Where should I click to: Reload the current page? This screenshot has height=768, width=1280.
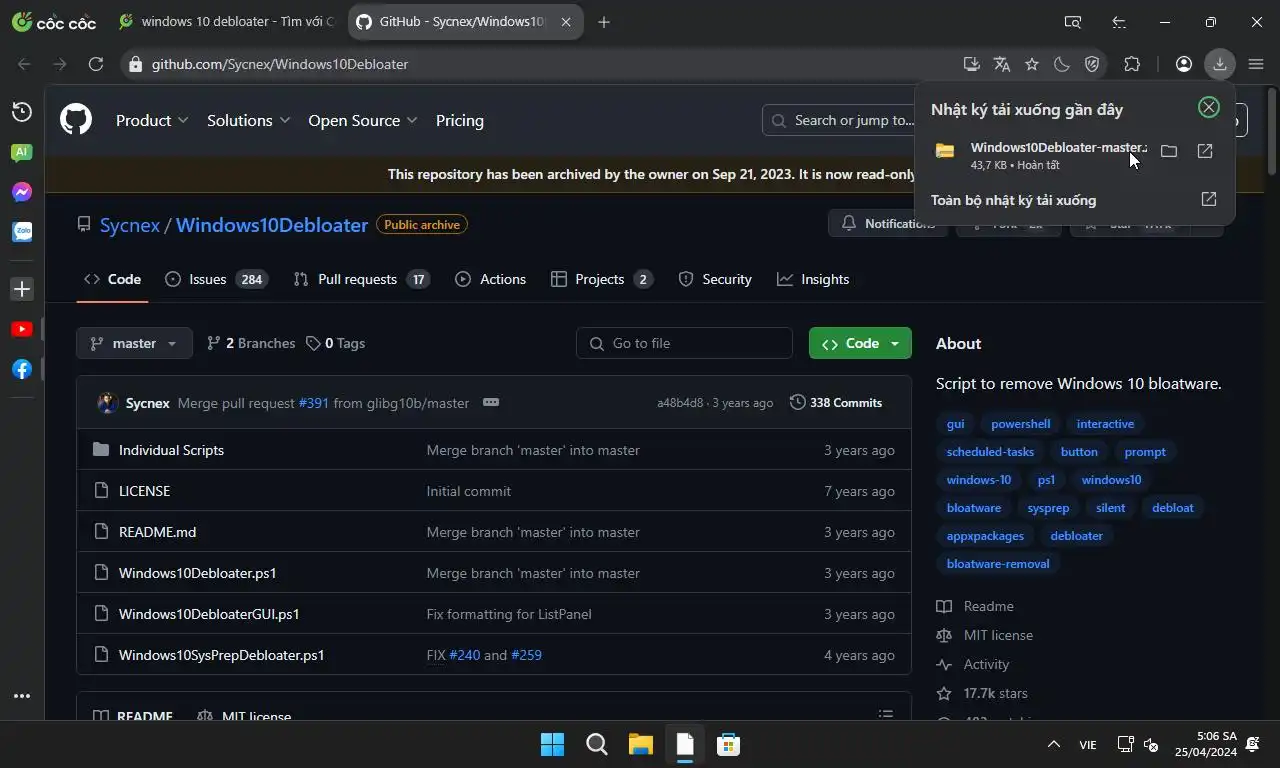click(x=96, y=64)
